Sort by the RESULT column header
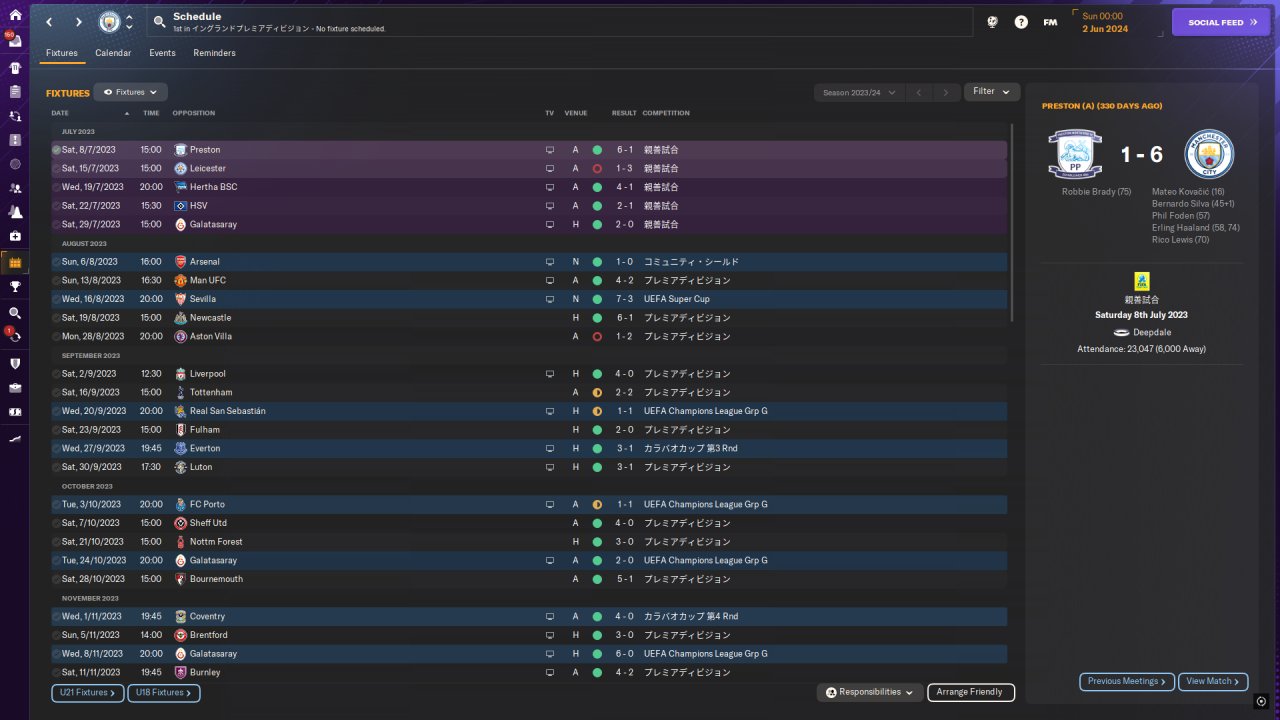 pyautogui.click(x=624, y=113)
